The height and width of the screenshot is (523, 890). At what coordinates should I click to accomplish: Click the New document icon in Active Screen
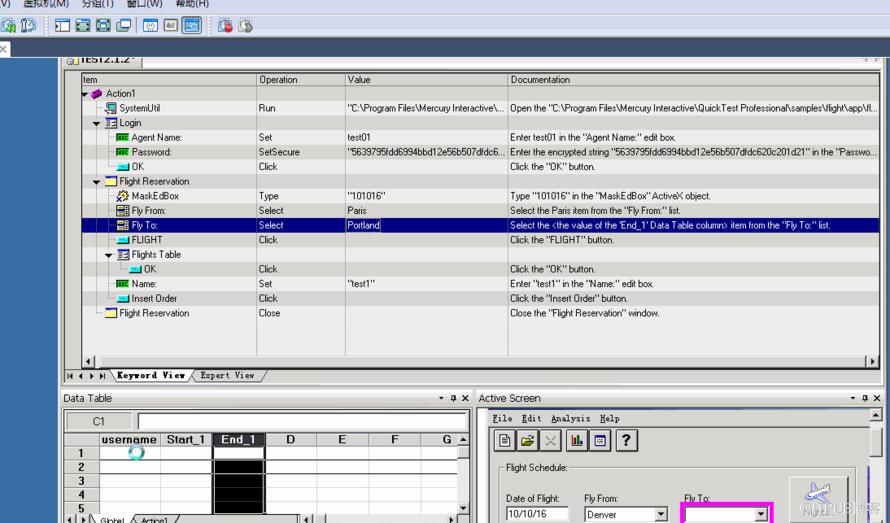point(505,440)
